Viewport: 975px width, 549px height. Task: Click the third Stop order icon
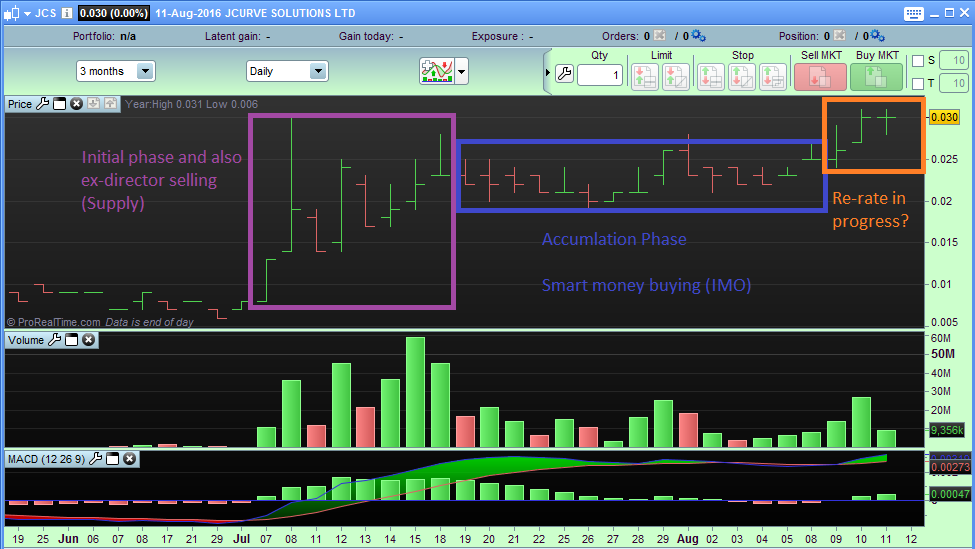coord(772,77)
